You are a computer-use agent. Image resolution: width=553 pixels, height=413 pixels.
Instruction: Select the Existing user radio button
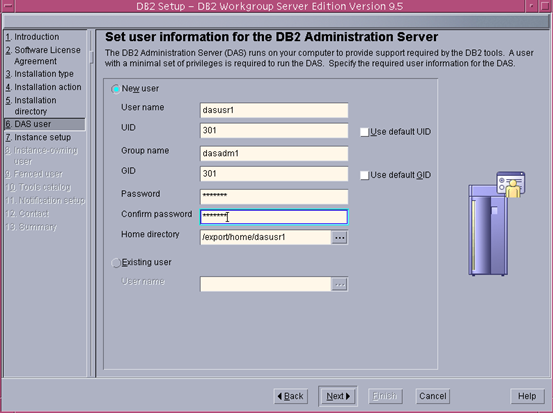[x=116, y=263]
